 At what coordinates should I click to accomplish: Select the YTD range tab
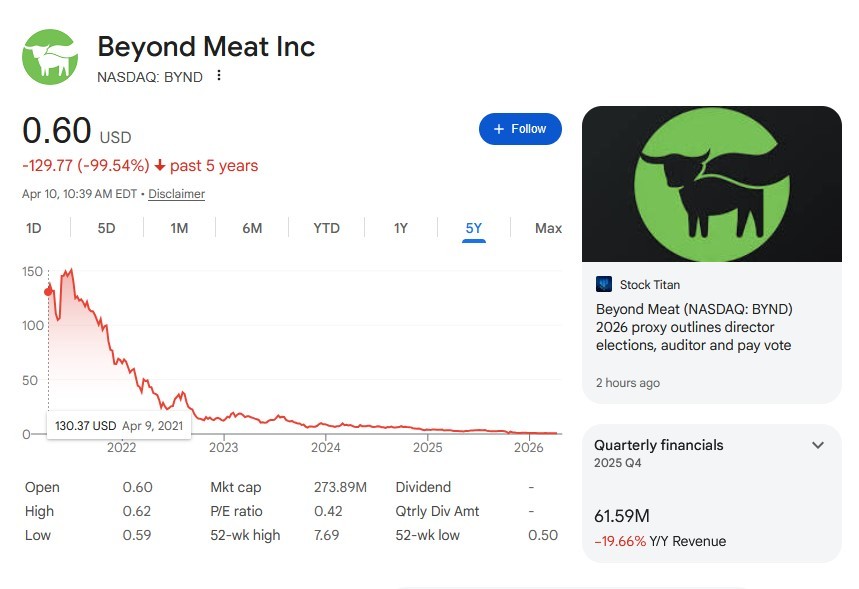click(x=325, y=228)
